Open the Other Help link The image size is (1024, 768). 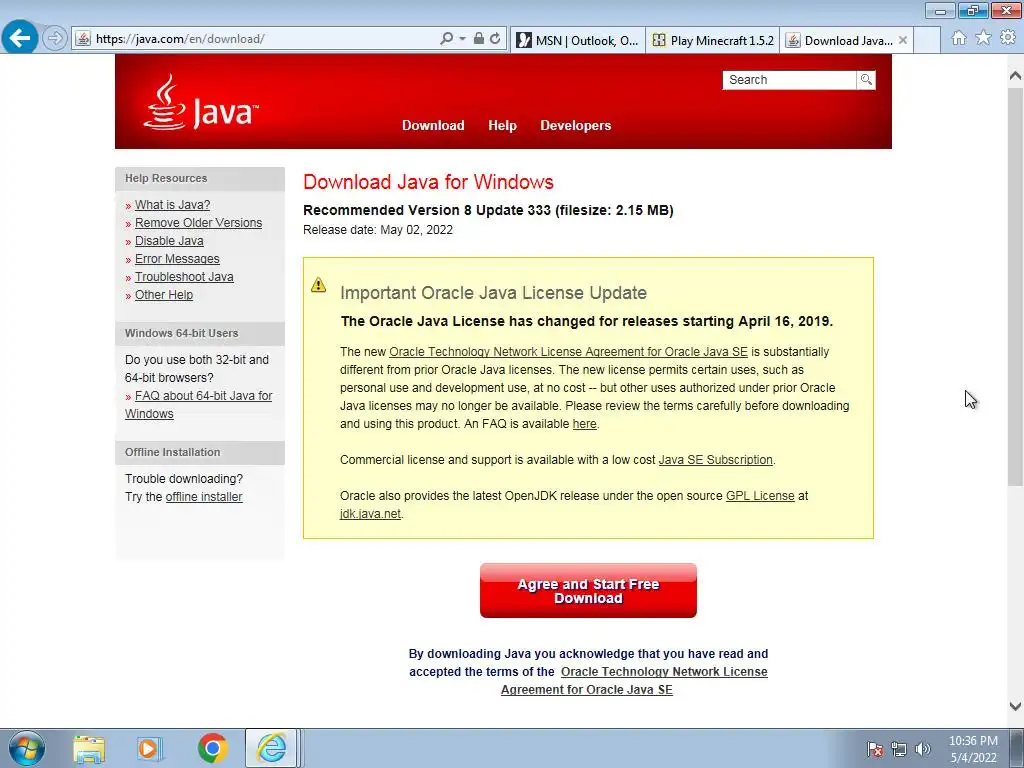[164, 295]
